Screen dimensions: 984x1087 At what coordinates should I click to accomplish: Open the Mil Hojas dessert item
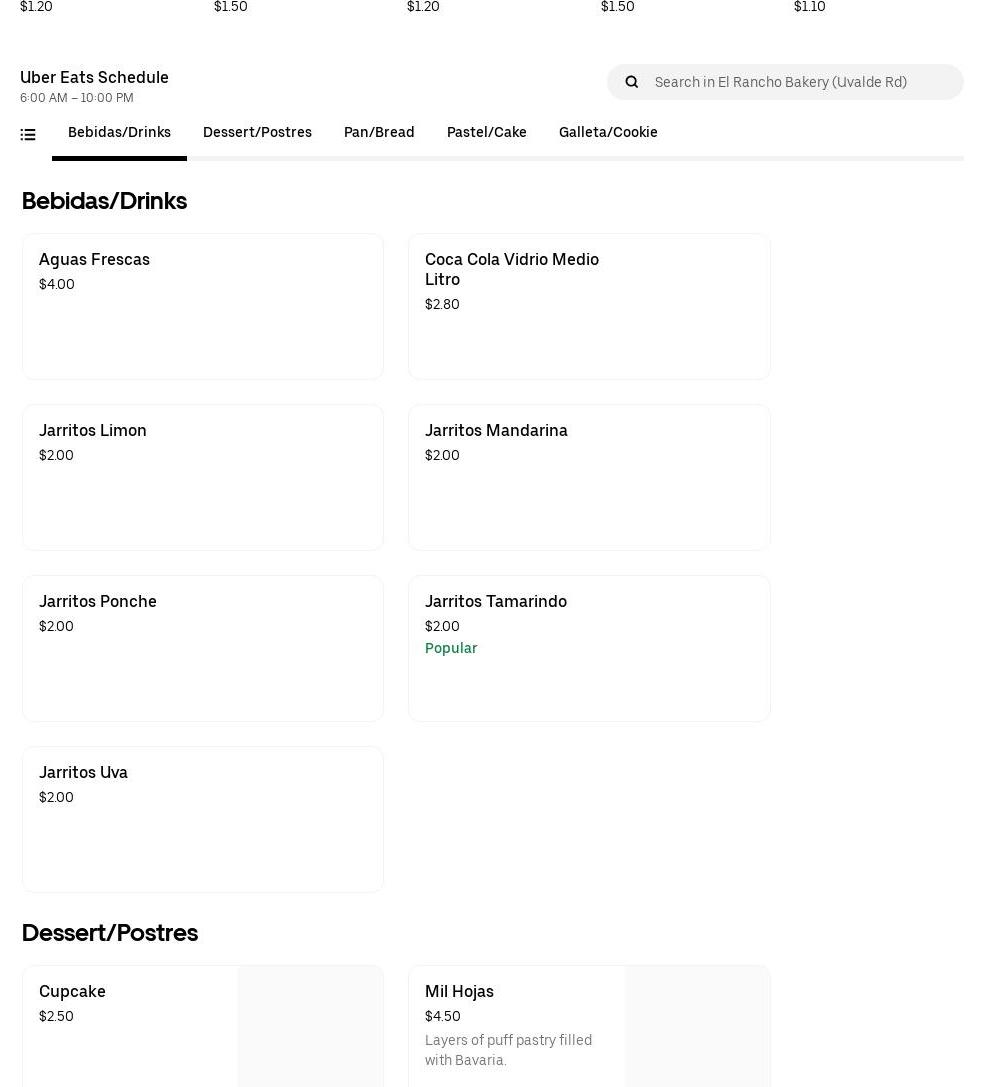(589, 1026)
